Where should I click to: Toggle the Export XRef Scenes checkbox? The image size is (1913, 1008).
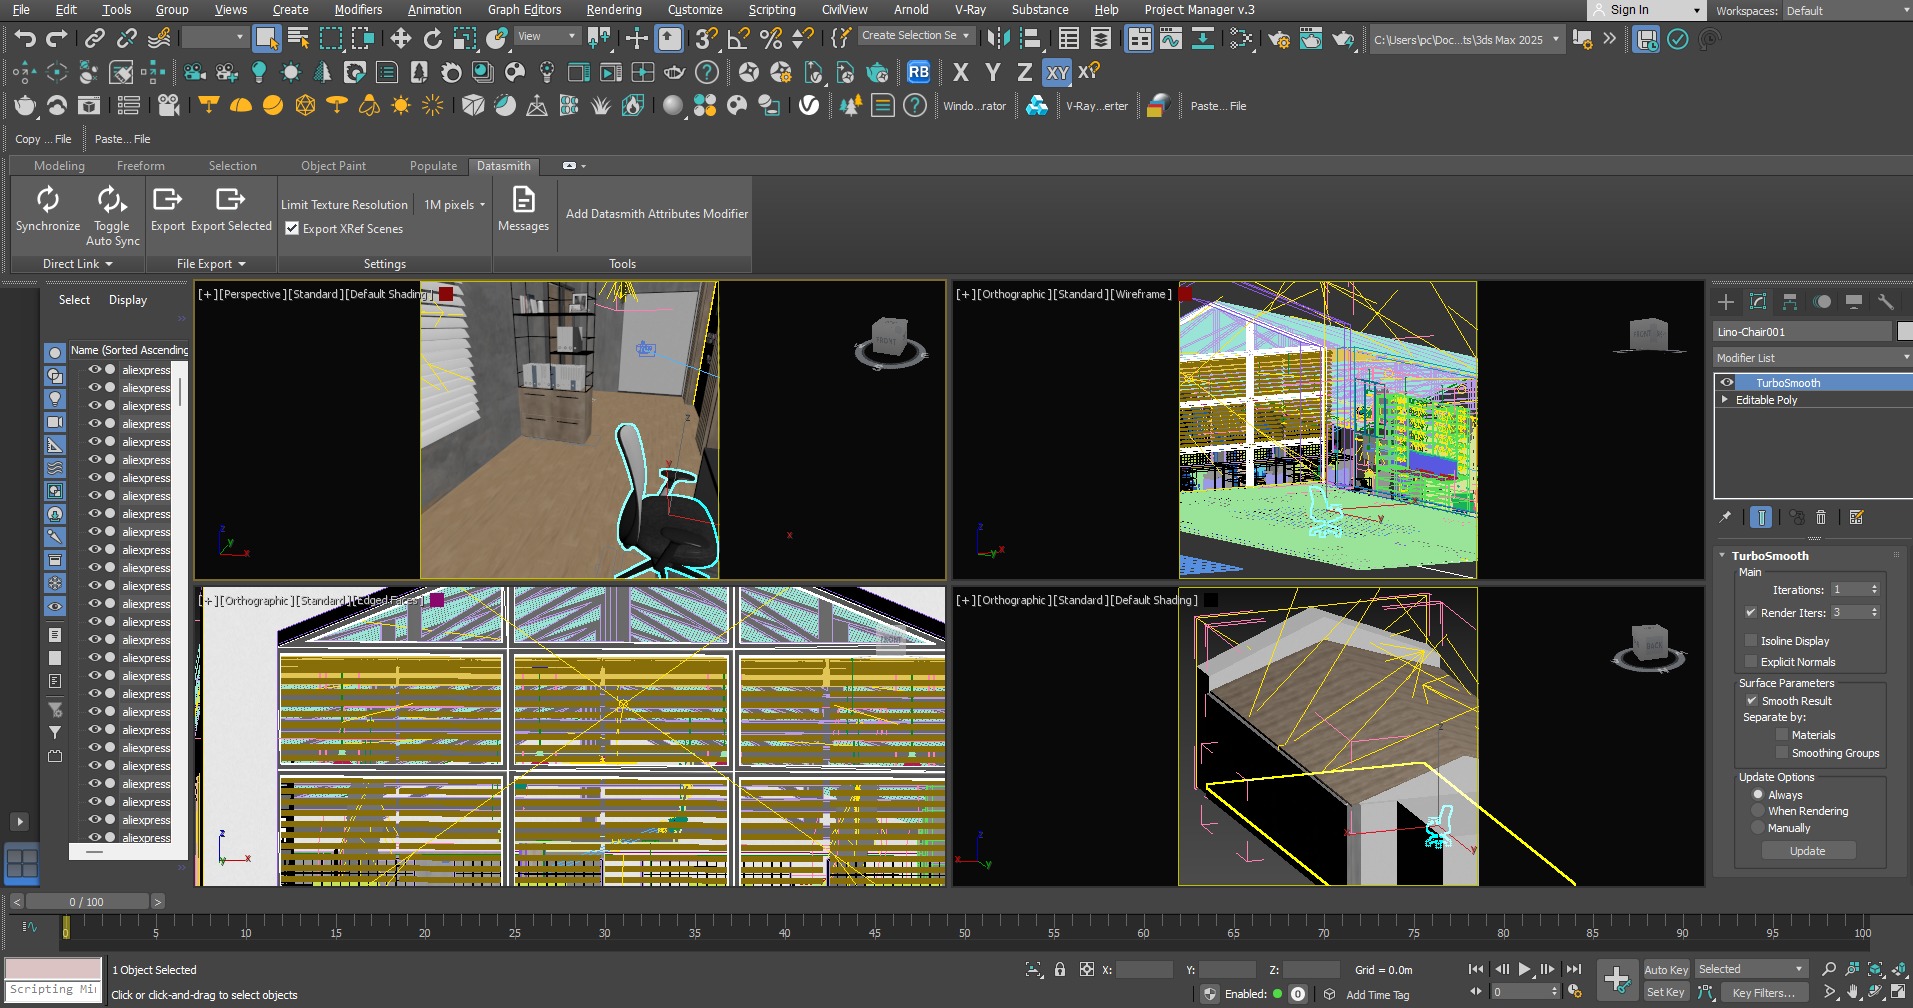(x=292, y=228)
